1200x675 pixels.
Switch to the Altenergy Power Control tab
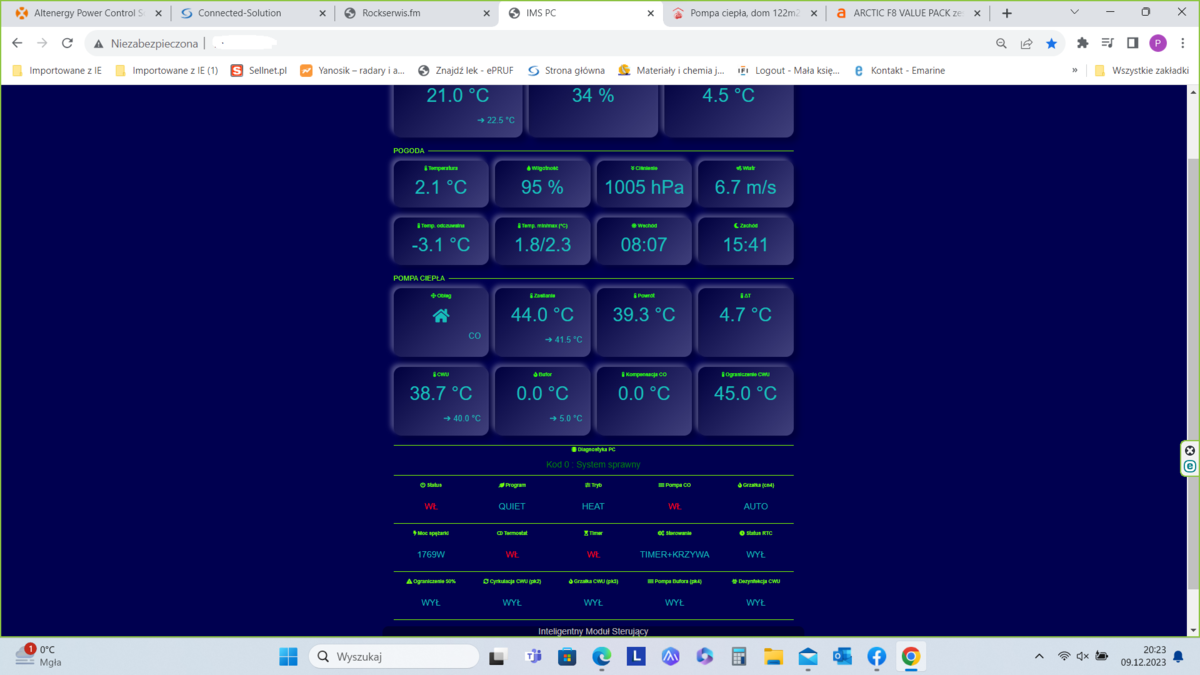coord(88,13)
